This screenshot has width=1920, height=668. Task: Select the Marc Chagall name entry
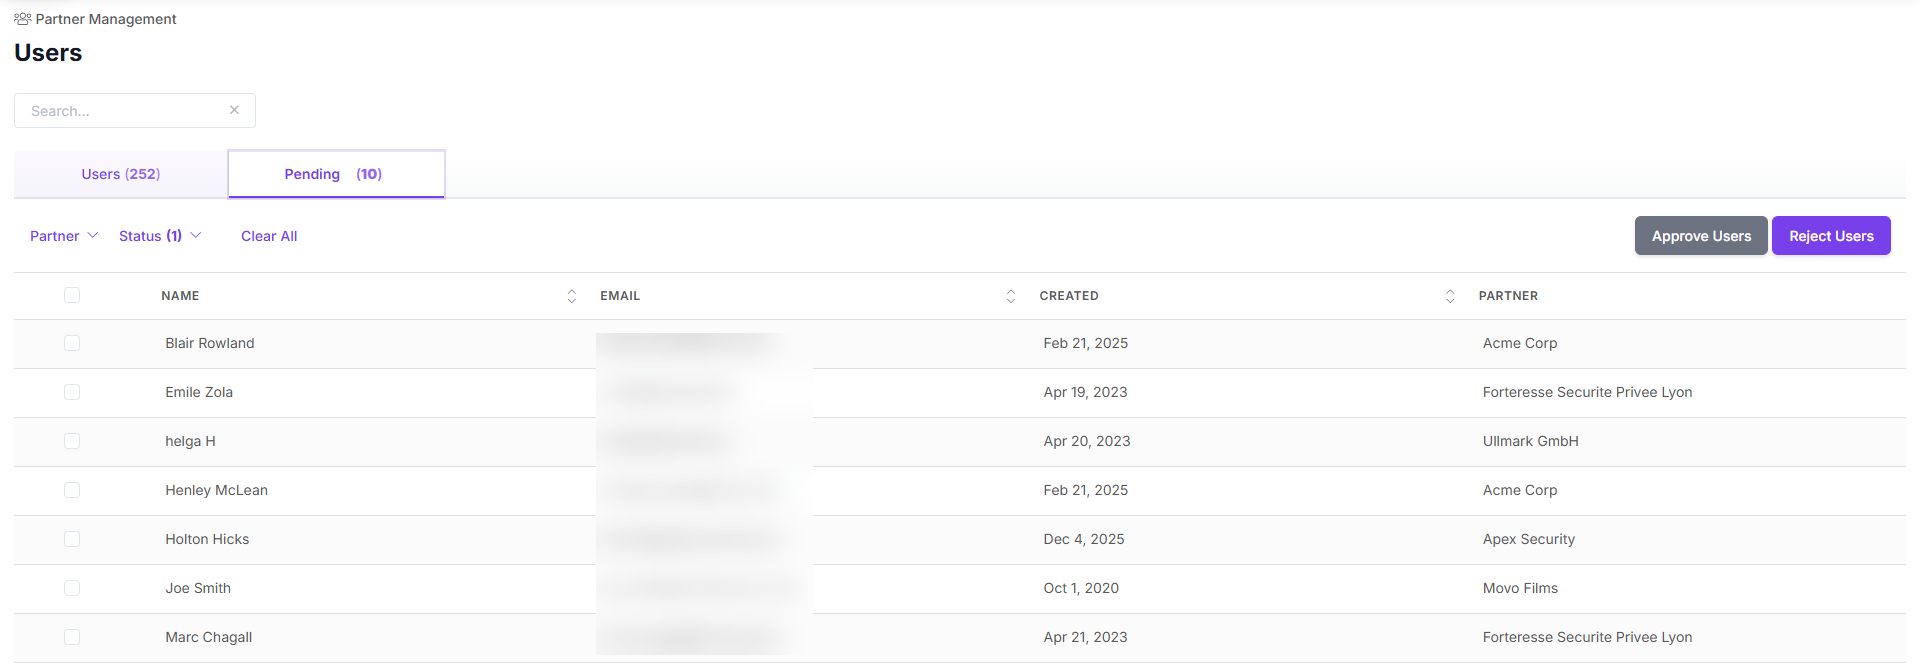[x=209, y=637]
